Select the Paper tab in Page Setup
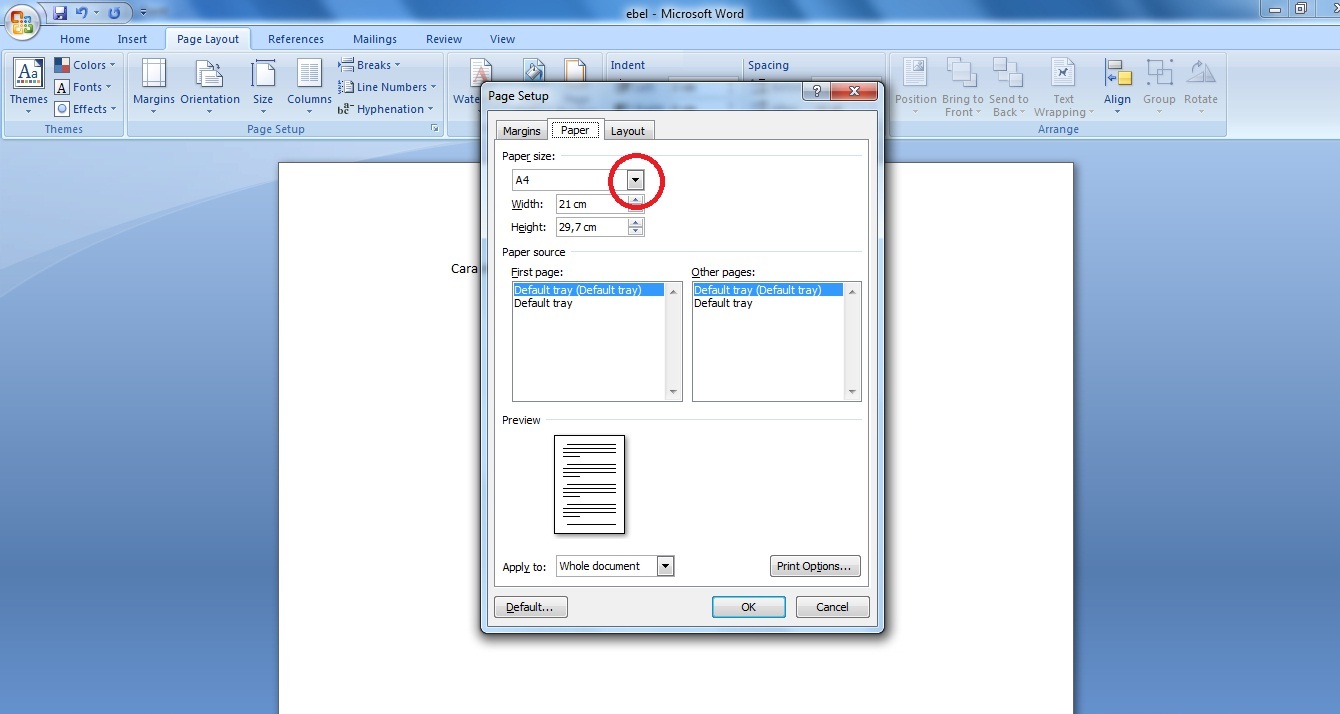The image size is (1340, 714). [x=575, y=130]
